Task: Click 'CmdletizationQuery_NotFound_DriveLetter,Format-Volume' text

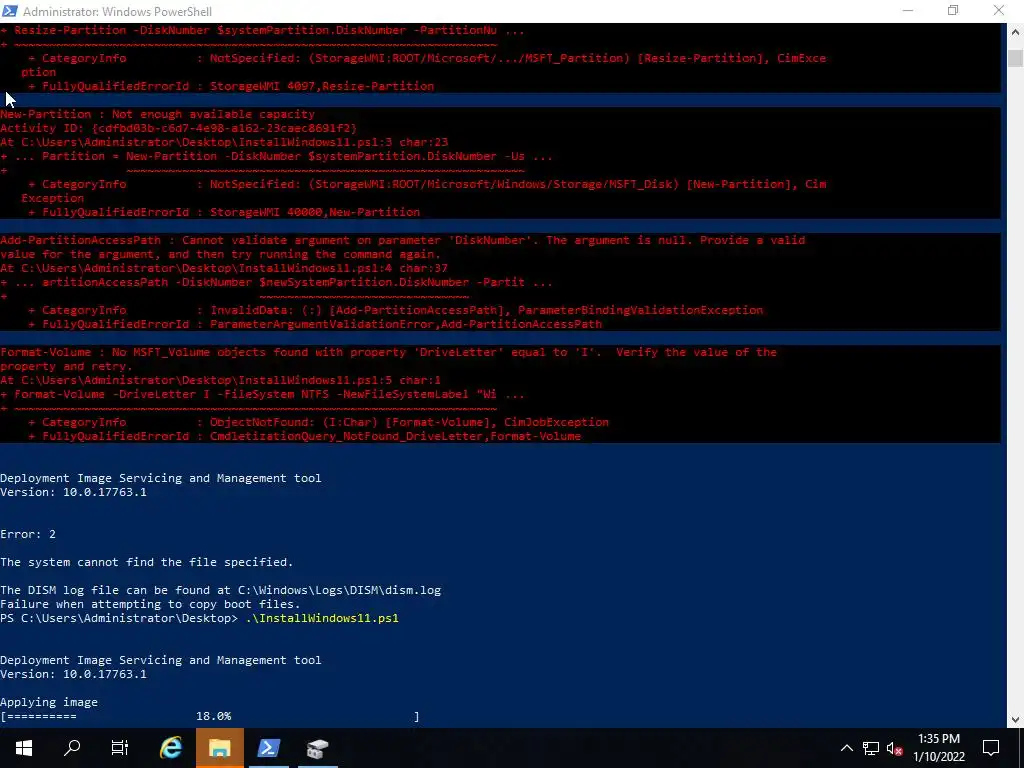Action: [395, 436]
